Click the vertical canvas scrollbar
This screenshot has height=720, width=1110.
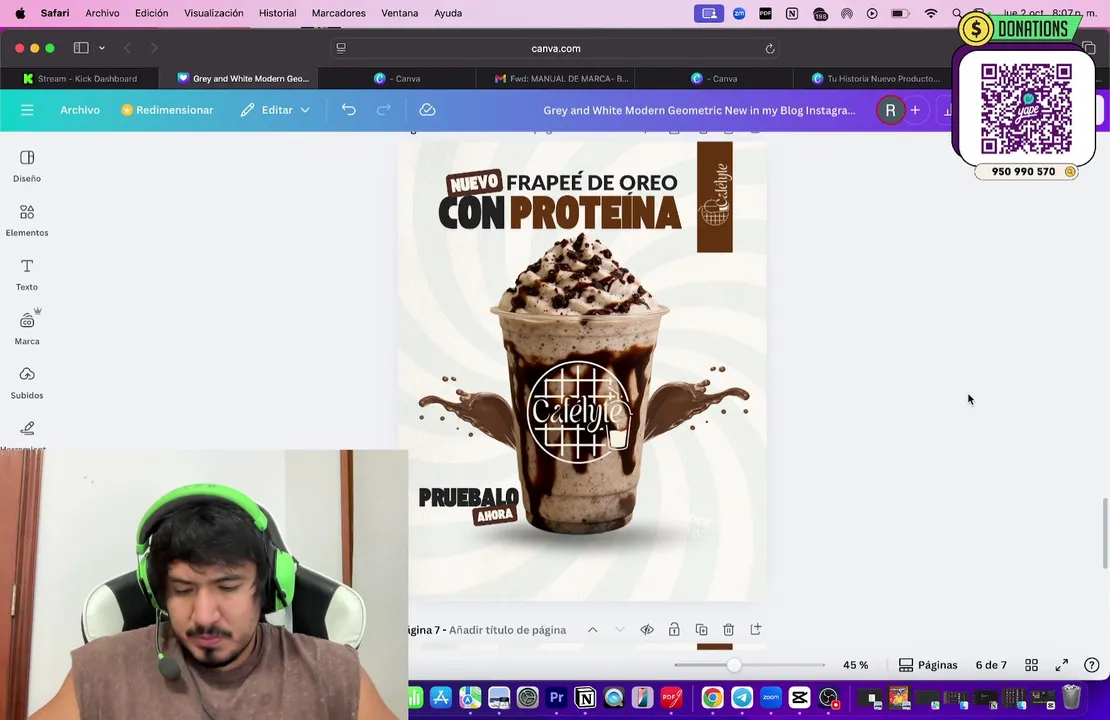pos(1104,533)
